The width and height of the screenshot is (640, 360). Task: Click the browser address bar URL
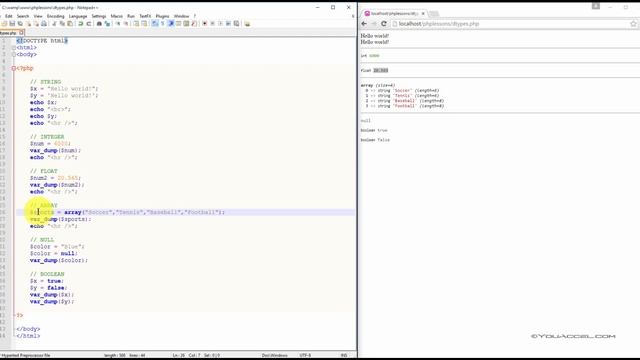click(x=439, y=24)
